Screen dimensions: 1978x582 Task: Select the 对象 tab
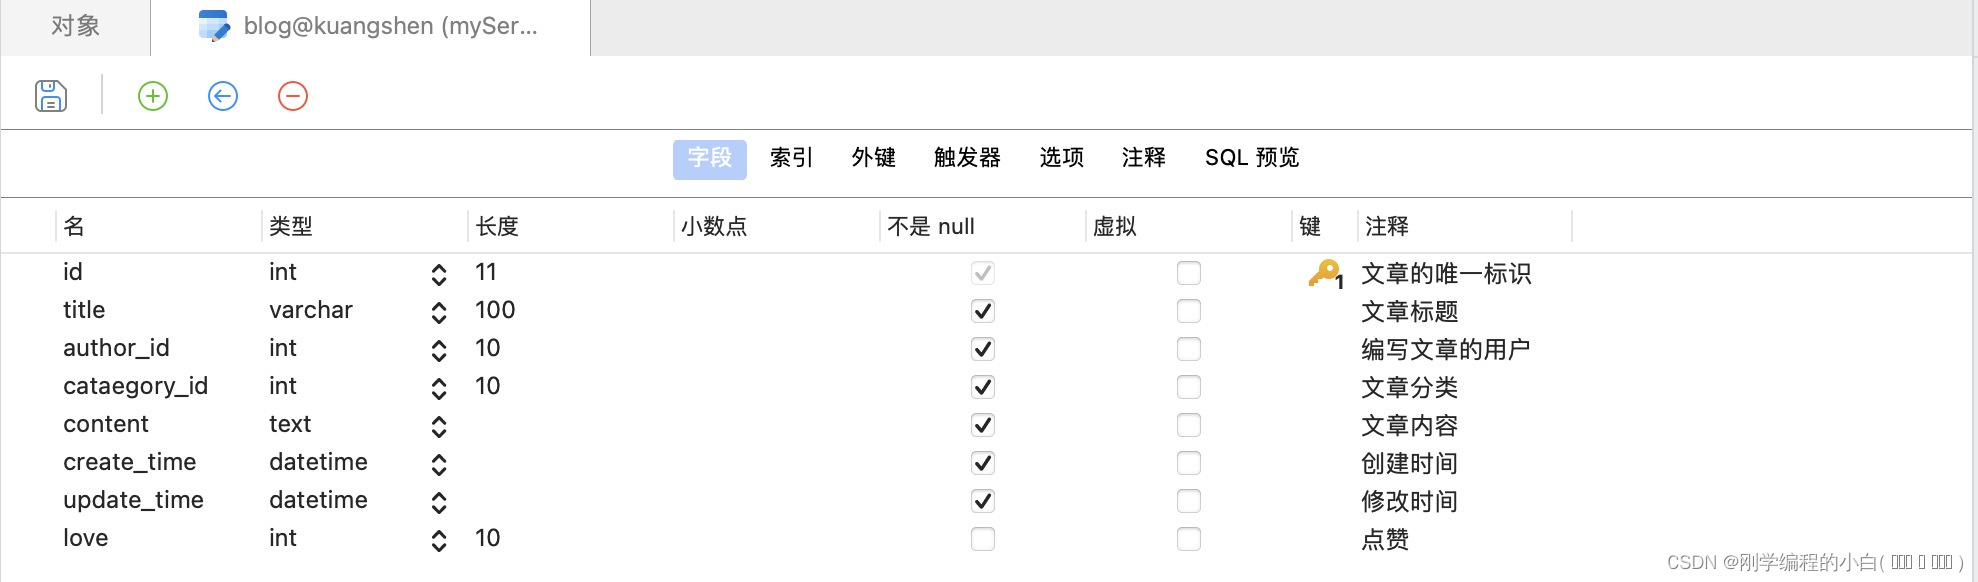point(76,26)
